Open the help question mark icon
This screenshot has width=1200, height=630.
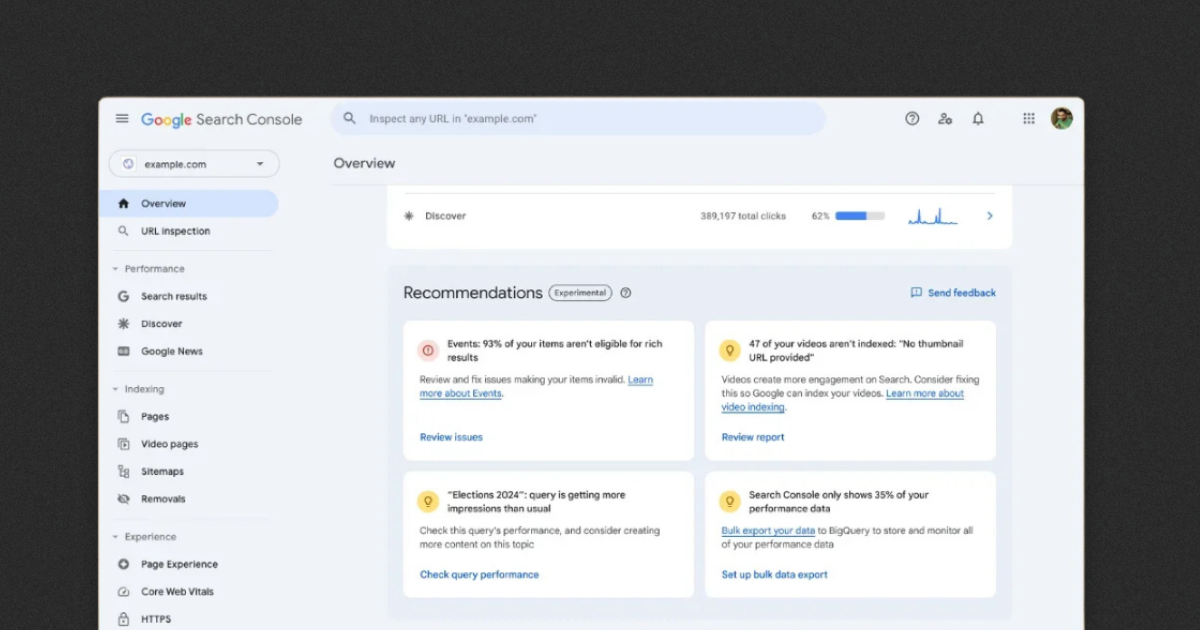[912, 118]
